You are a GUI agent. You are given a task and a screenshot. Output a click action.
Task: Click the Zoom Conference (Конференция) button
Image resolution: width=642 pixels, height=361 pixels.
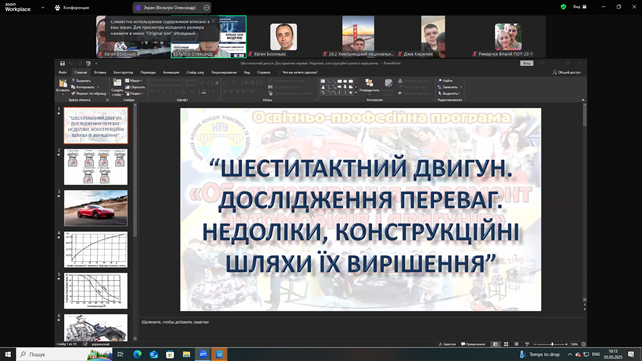pyautogui.click(x=72, y=7)
